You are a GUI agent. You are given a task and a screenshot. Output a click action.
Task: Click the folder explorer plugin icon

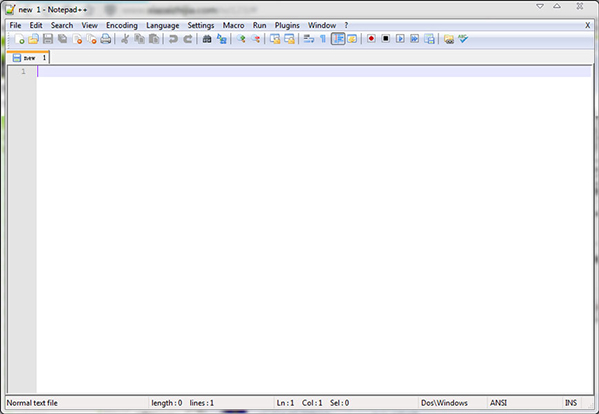(x=449, y=39)
